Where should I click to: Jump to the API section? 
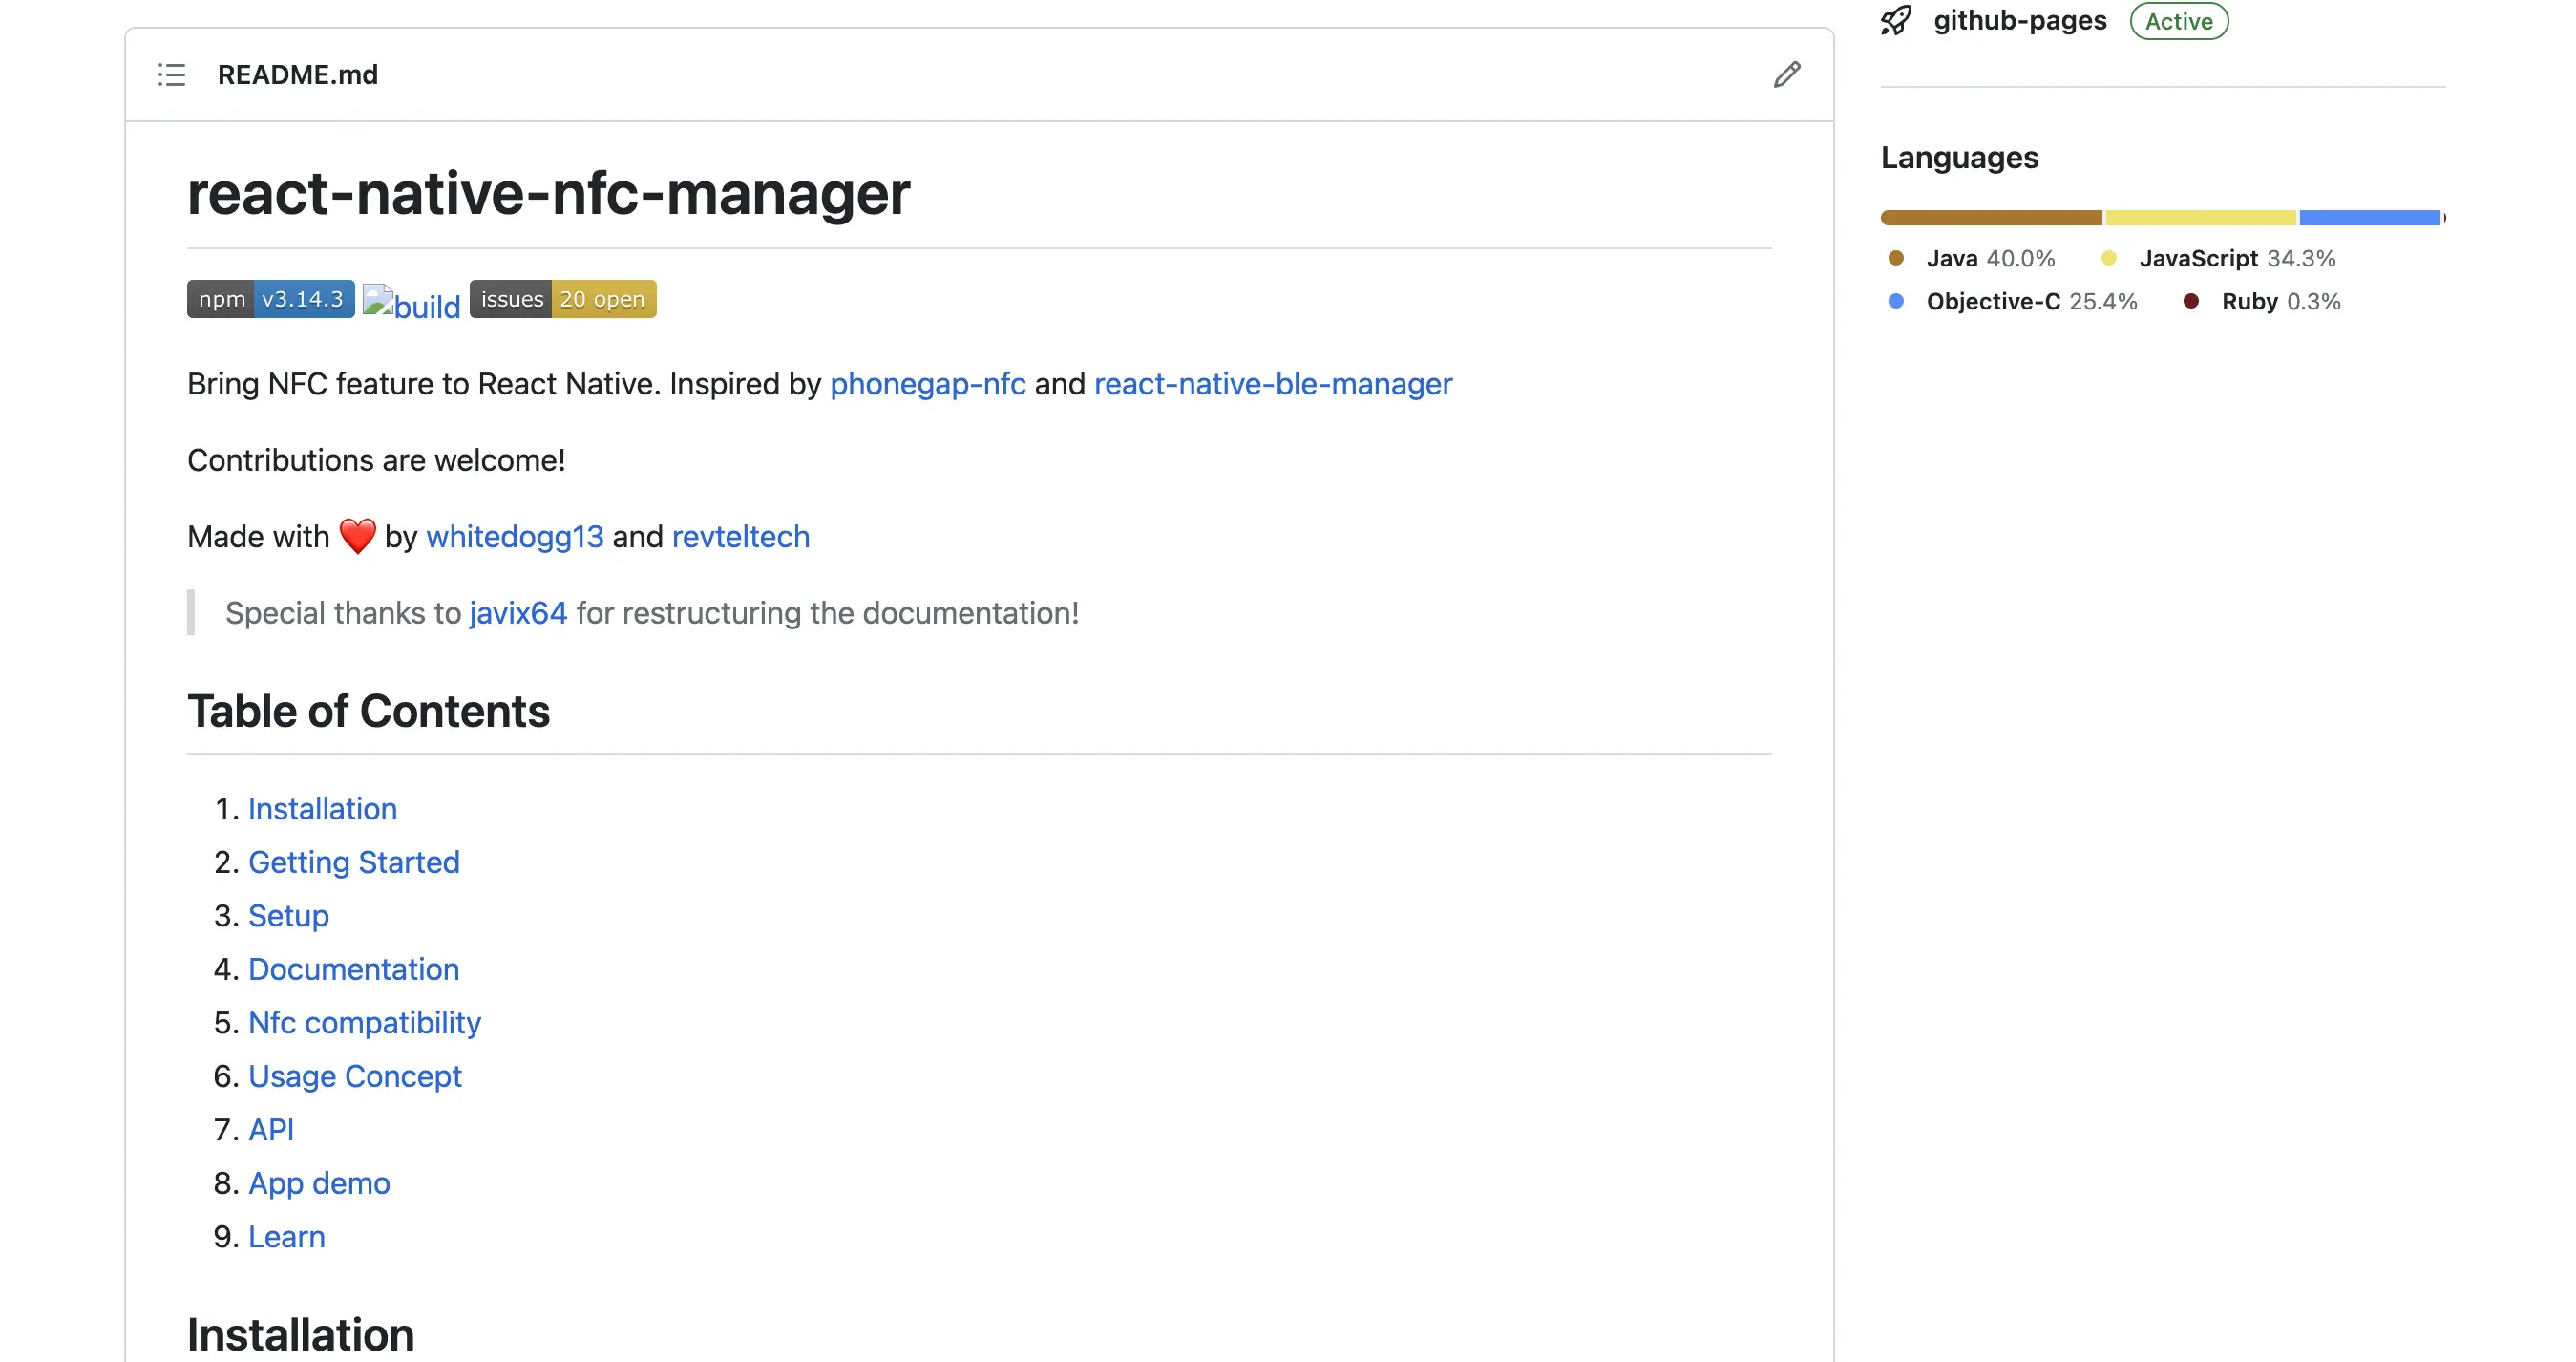[271, 1130]
